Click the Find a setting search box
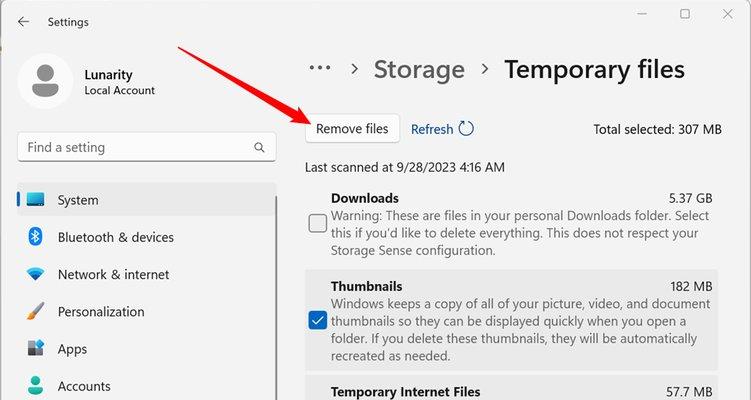The image size is (751, 400). click(147, 147)
